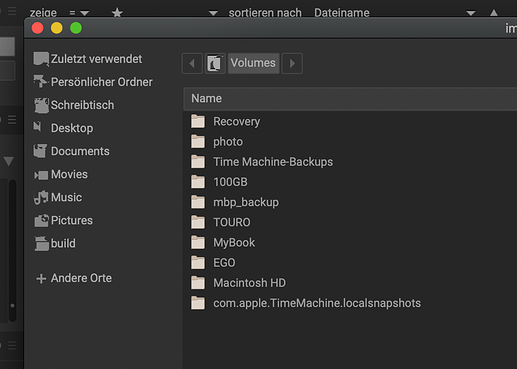Open Pictures sidebar location
This screenshot has height=369, width=517.
[x=63, y=220]
